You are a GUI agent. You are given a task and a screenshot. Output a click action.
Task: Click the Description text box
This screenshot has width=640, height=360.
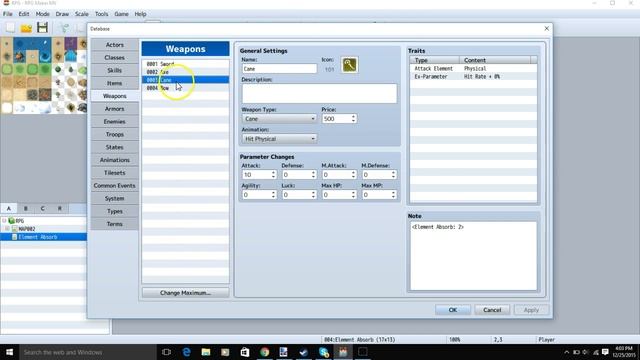[x=319, y=93]
